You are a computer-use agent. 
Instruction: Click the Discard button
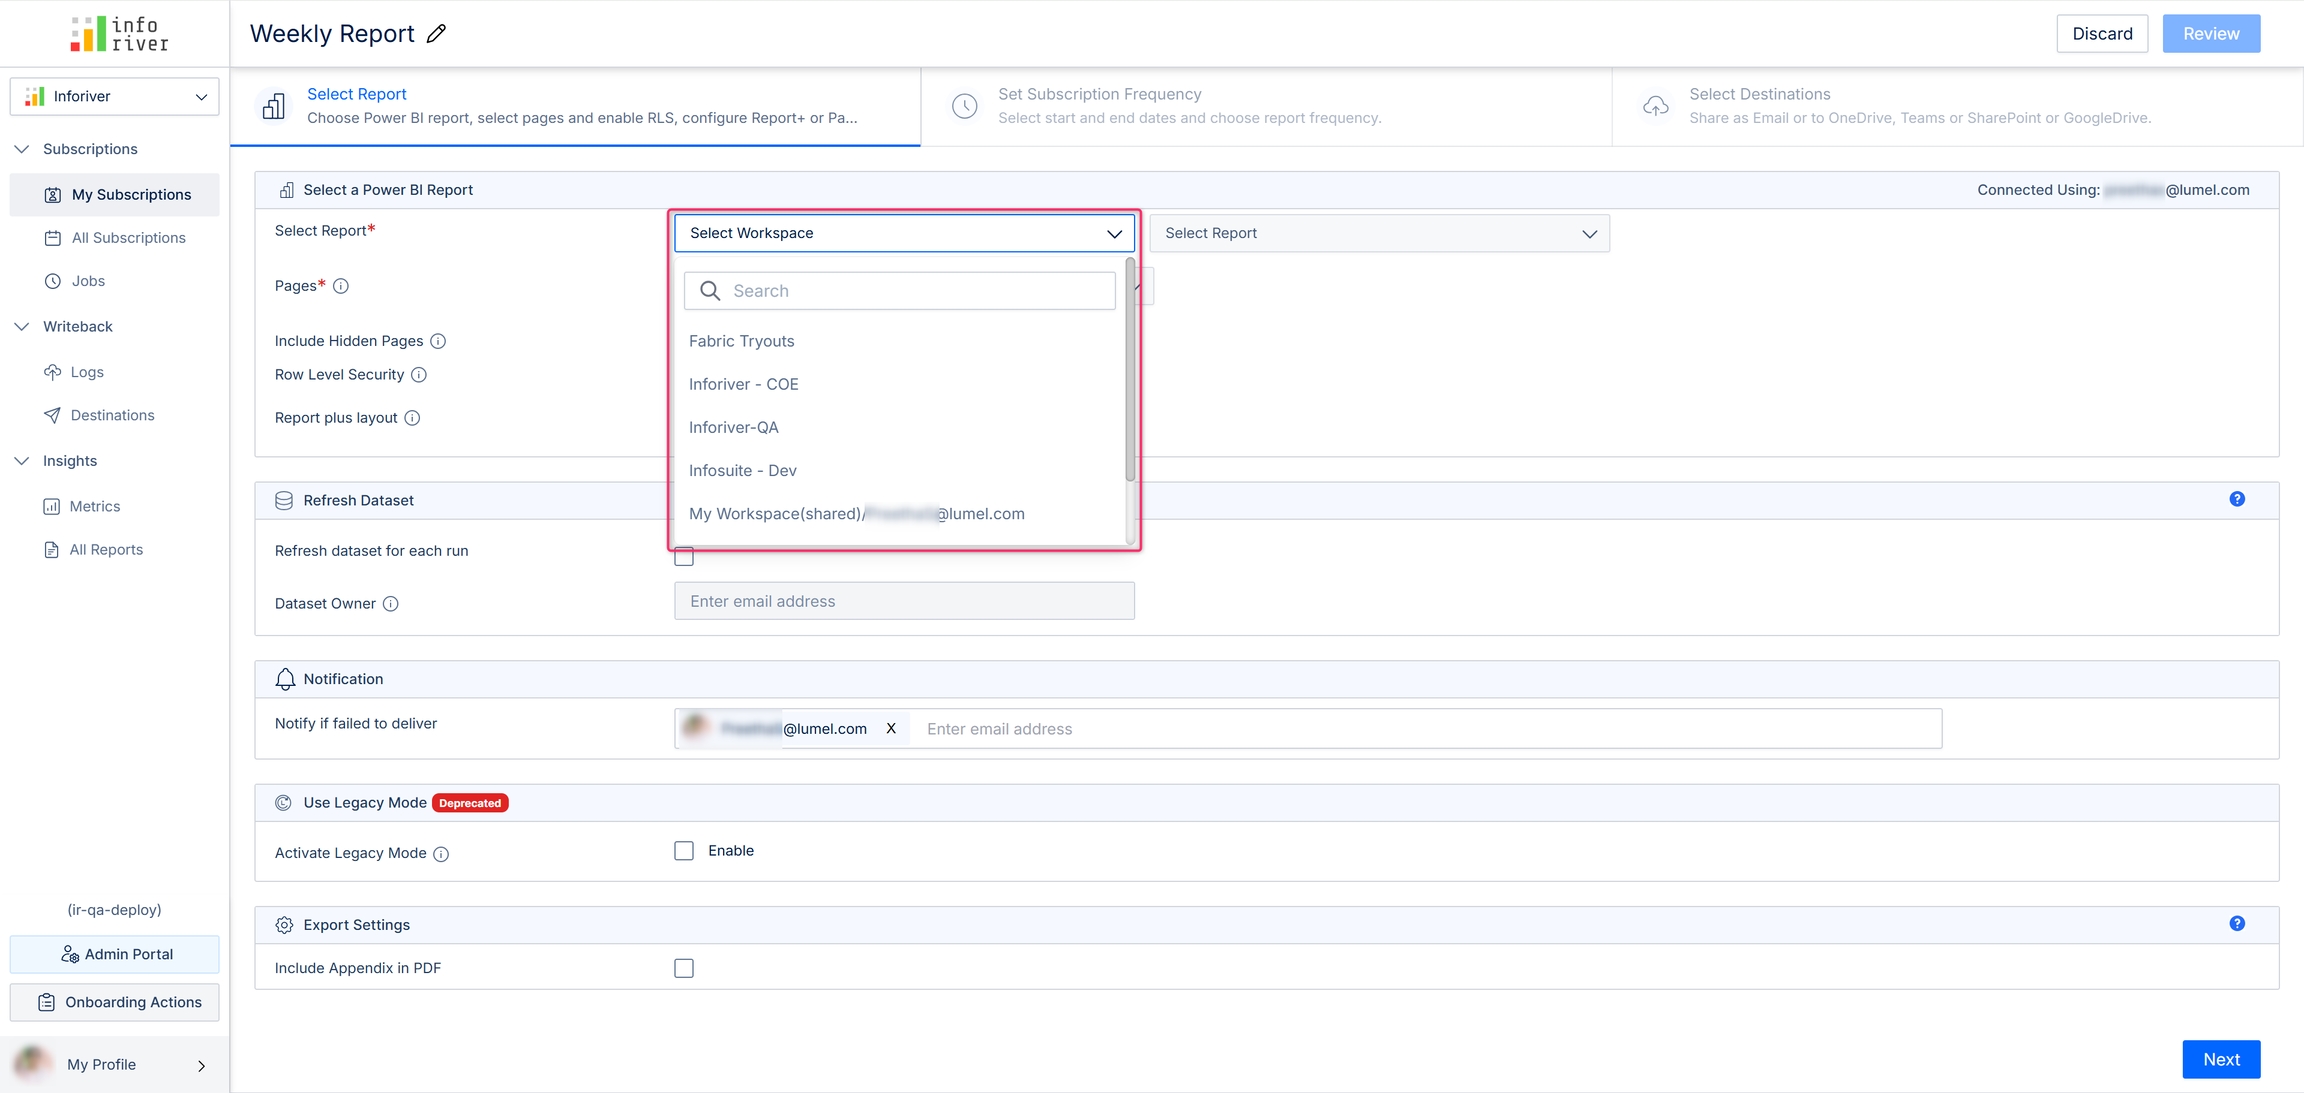(x=2102, y=34)
